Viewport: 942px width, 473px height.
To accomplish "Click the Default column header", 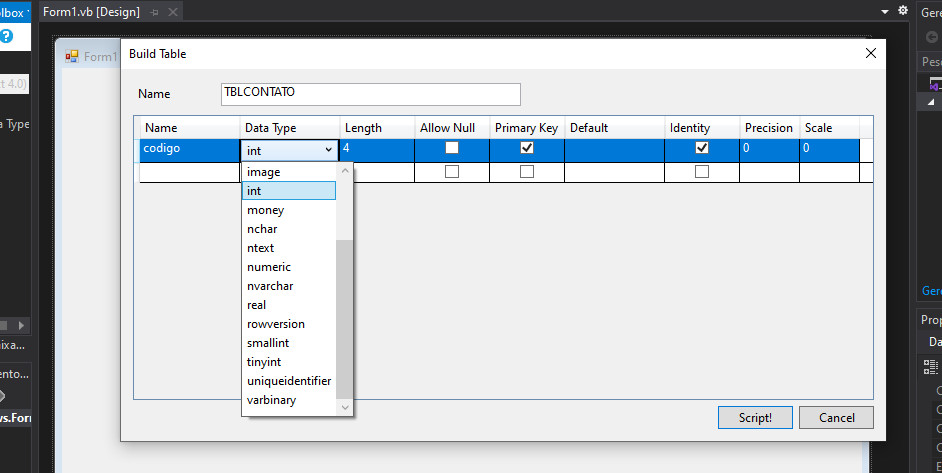I will coord(615,128).
